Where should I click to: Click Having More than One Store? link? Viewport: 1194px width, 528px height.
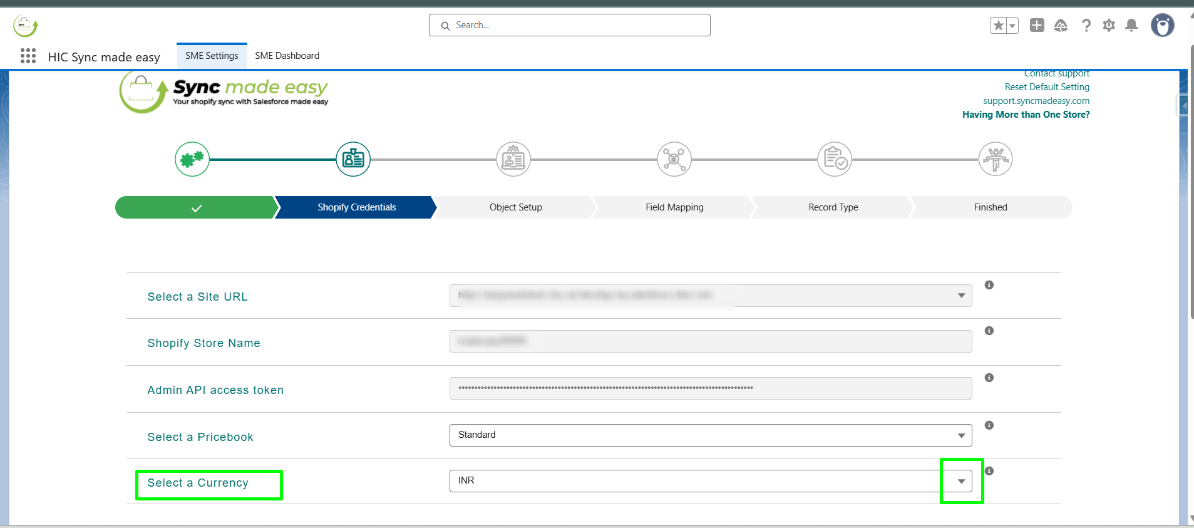click(1026, 114)
